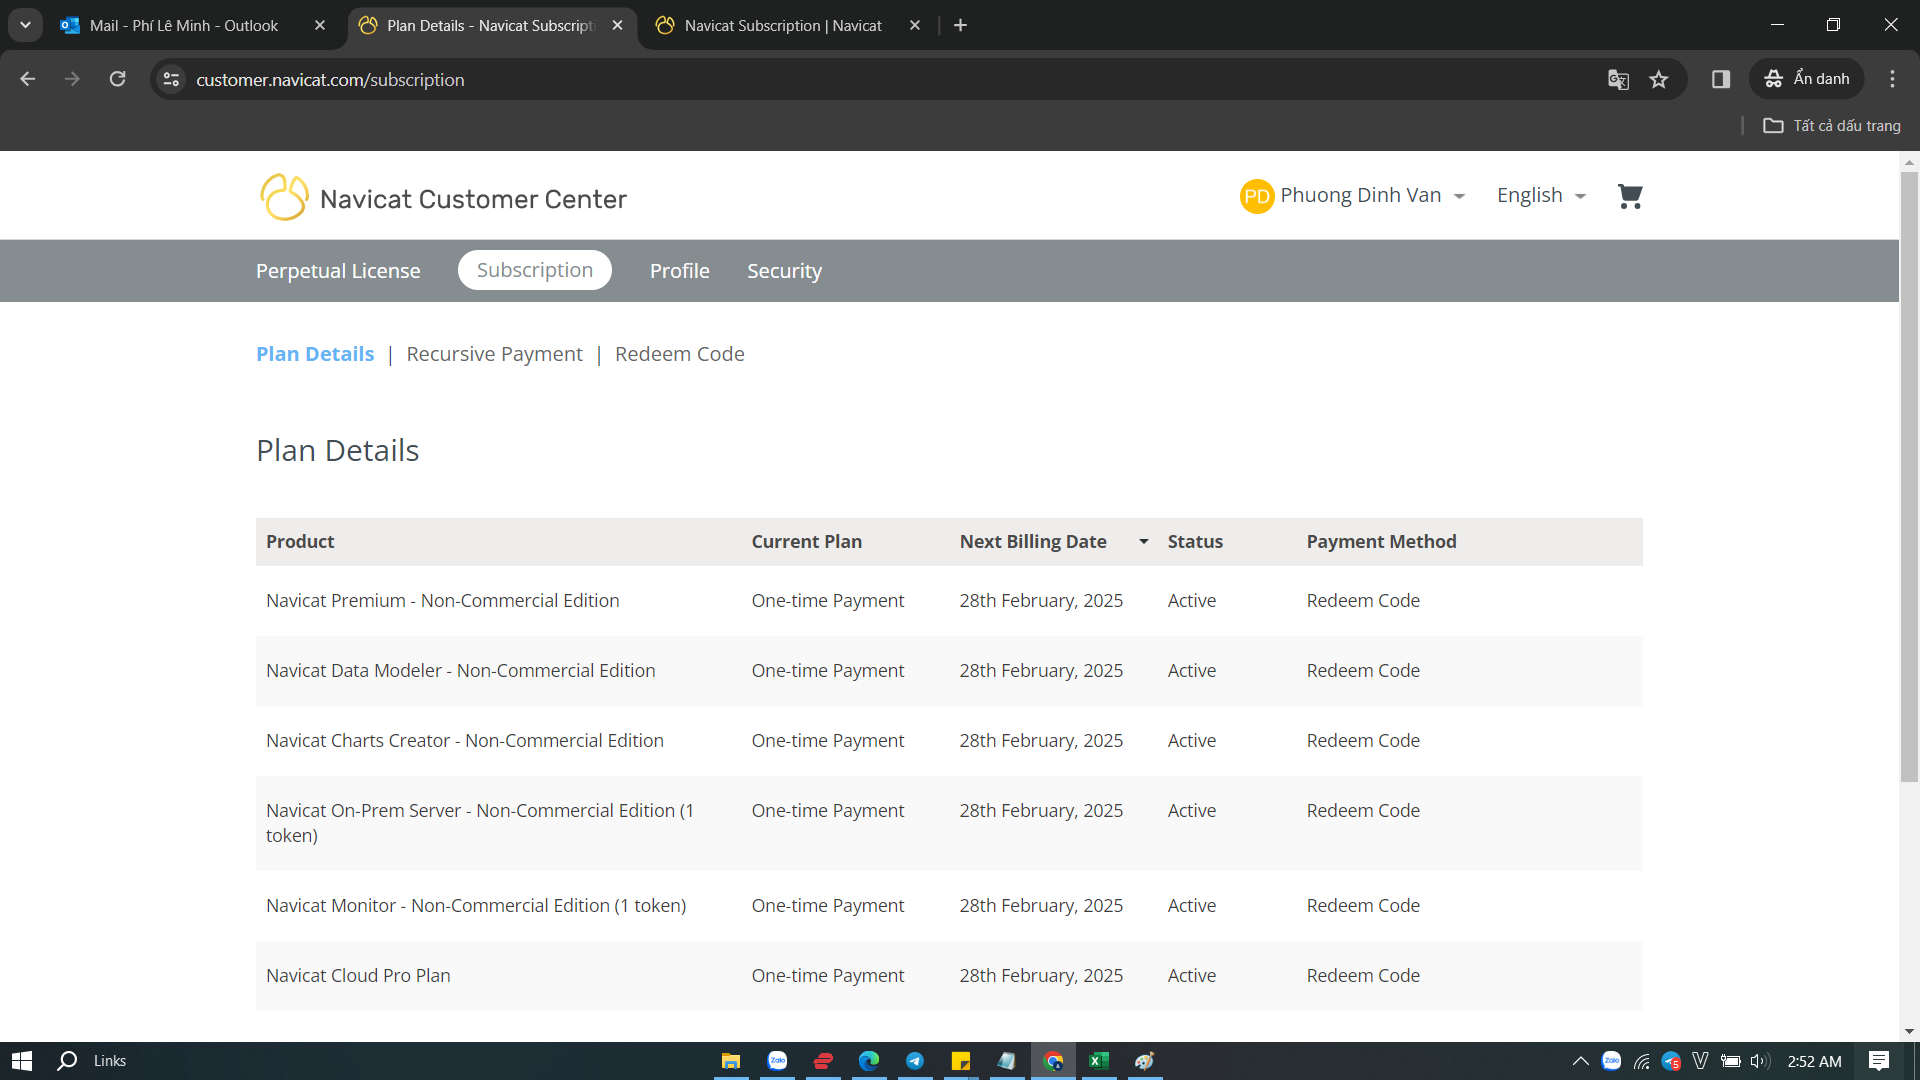The width and height of the screenshot is (1920, 1080).
Task: Click the volume icon in the system tray
Action: [x=1760, y=1061]
